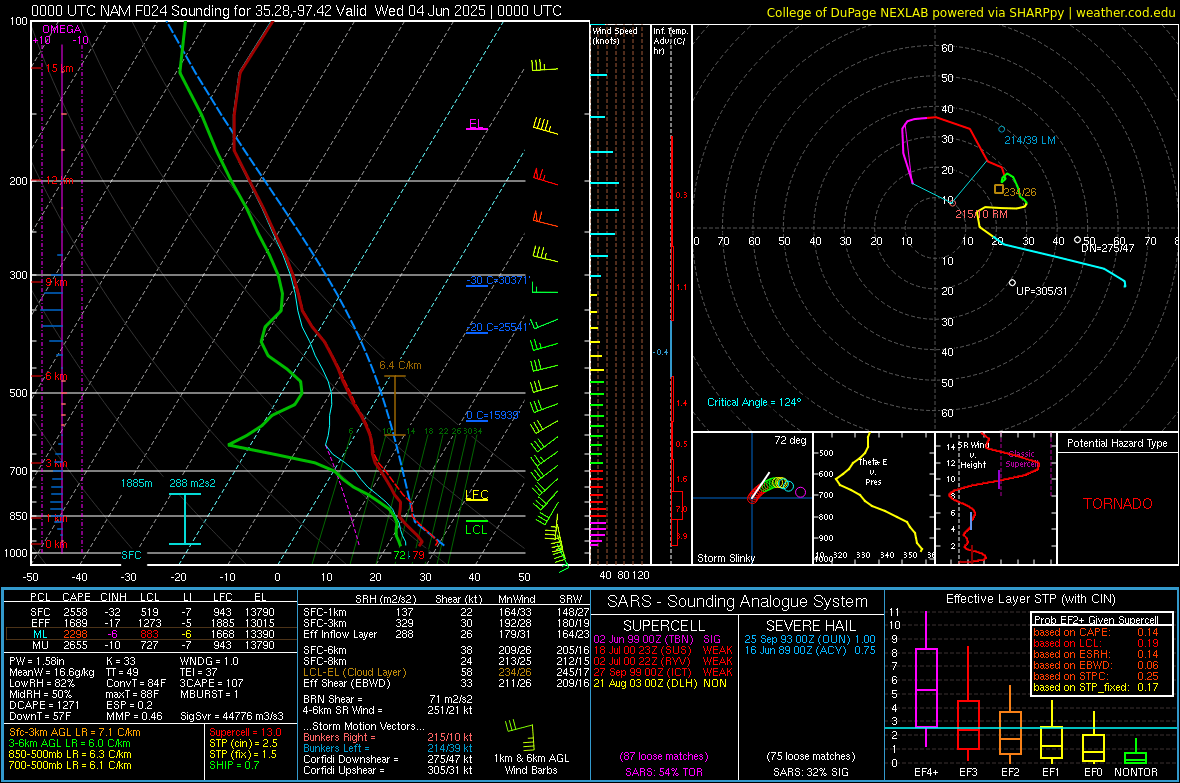Click the magenta EL label on skew-T
Viewport: 1180px width, 783px height.
pos(476,124)
